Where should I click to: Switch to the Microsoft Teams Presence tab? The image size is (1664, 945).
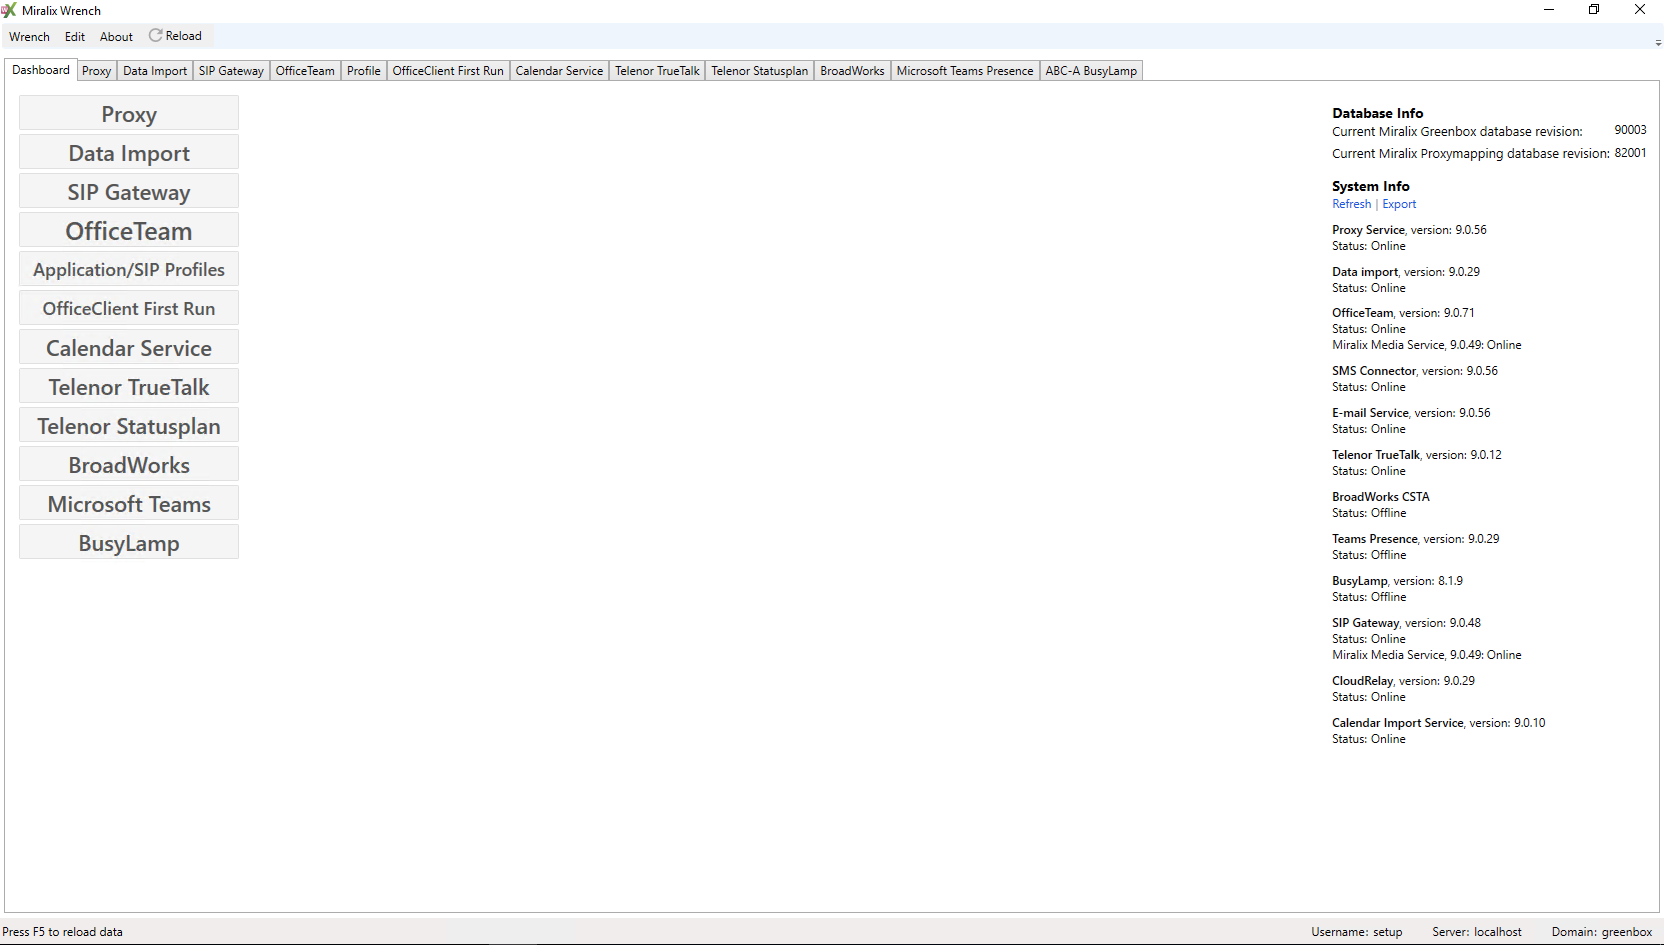(x=964, y=71)
